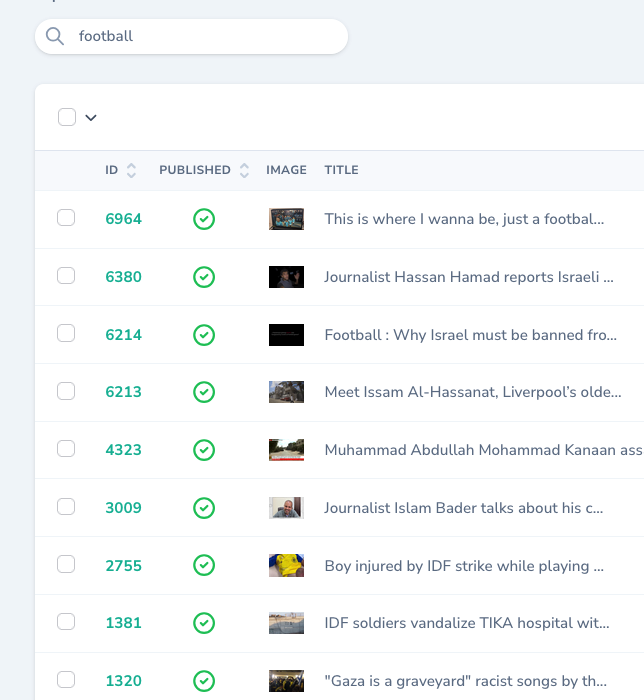Image resolution: width=644 pixels, height=700 pixels.
Task: Select title 'Gaza is a graveyard racist songs'
Action: click(x=465, y=681)
